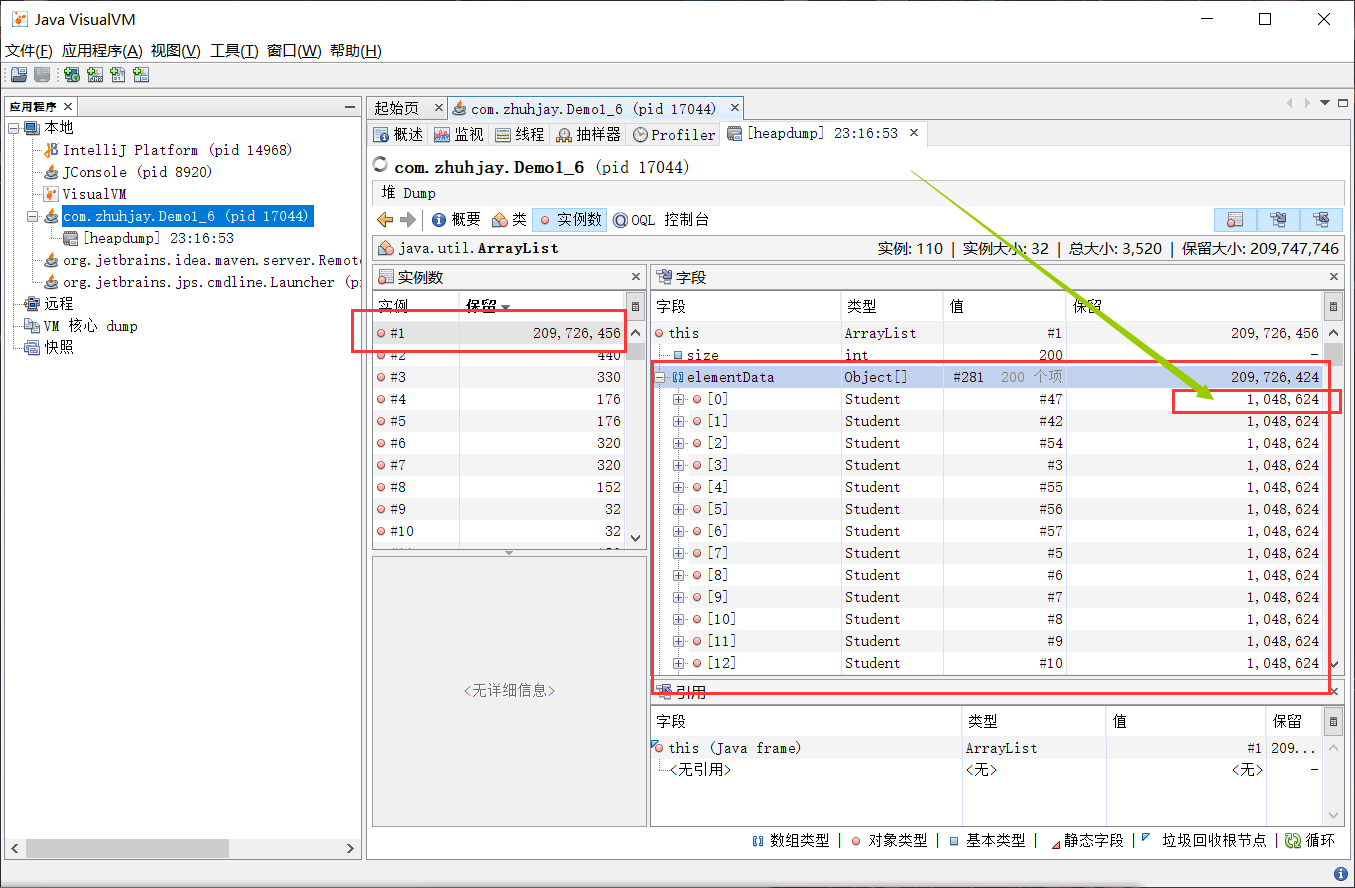Close the 实例数 panel with its X
The height and width of the screenshot is (888, 1355).
[x=636, y=277]
